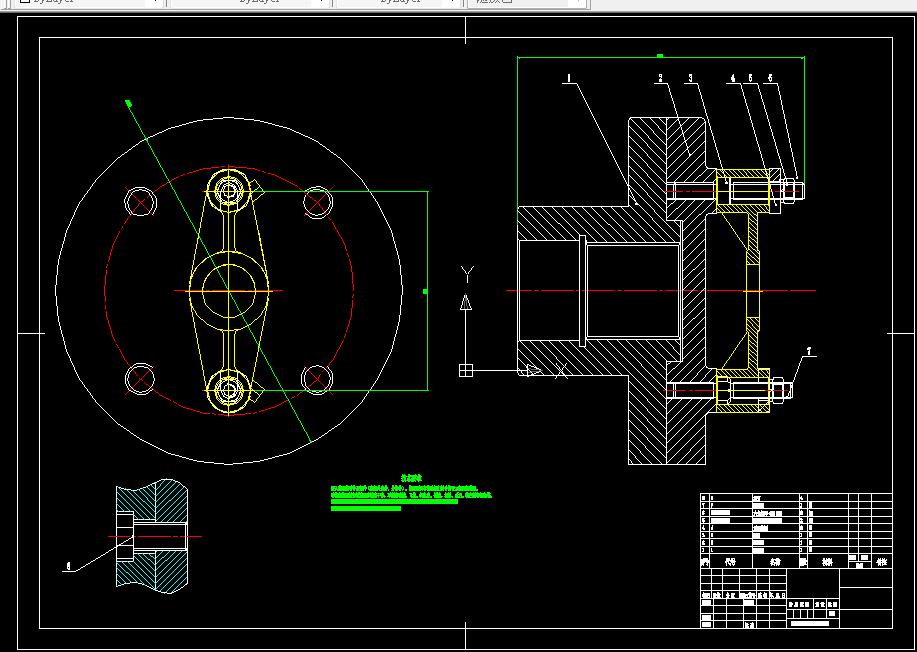Screen dimensions: 917x652
Task: Click the green technical requirements title text
Action: [x=411, y=478]
